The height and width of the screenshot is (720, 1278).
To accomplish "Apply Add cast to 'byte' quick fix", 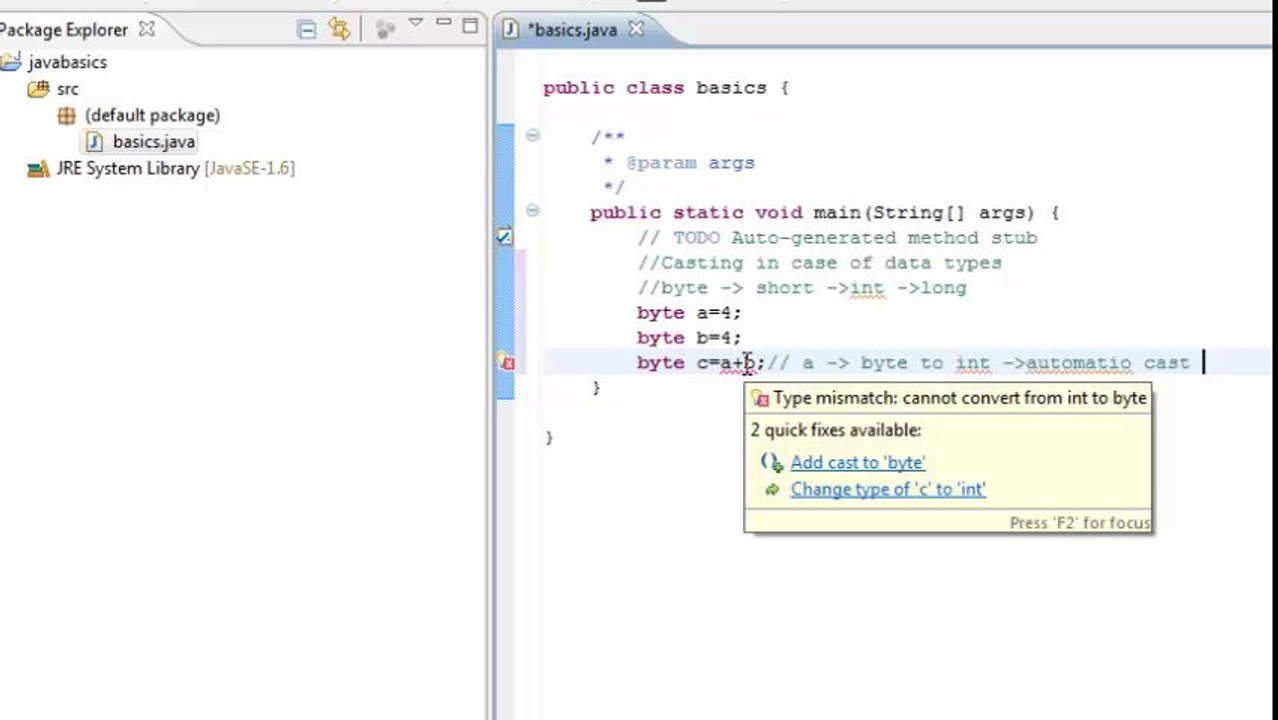I will (x=857, y=462).
